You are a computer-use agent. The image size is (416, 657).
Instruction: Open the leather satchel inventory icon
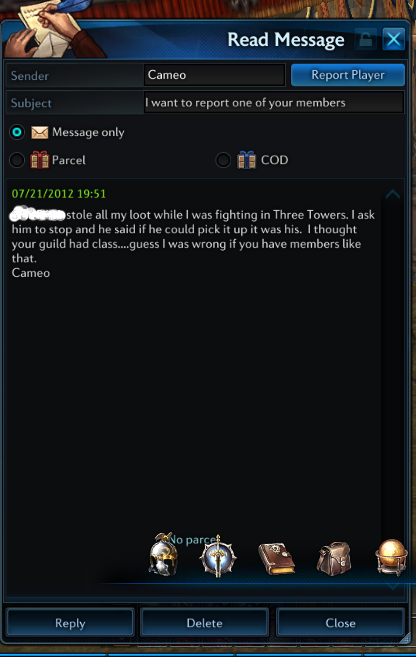[x=334, y=558]
